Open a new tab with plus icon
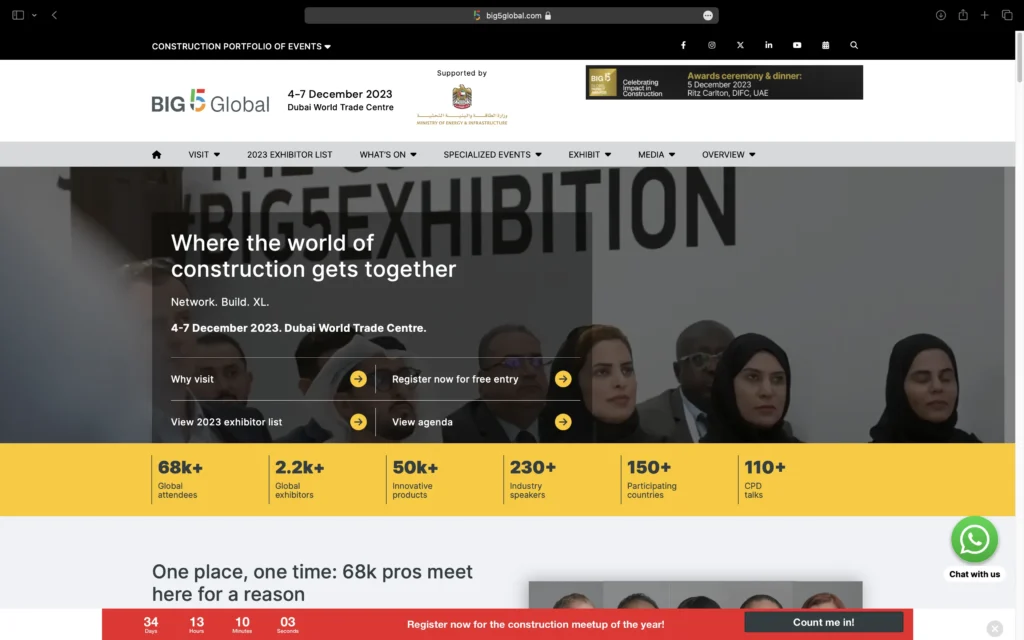 [984, 15]
